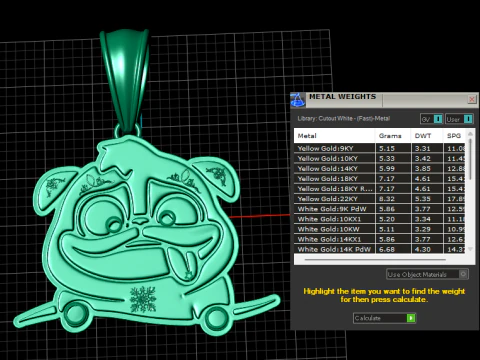Select the White Gold:10KX1 row
480x360 pixels.
(379, 219)
